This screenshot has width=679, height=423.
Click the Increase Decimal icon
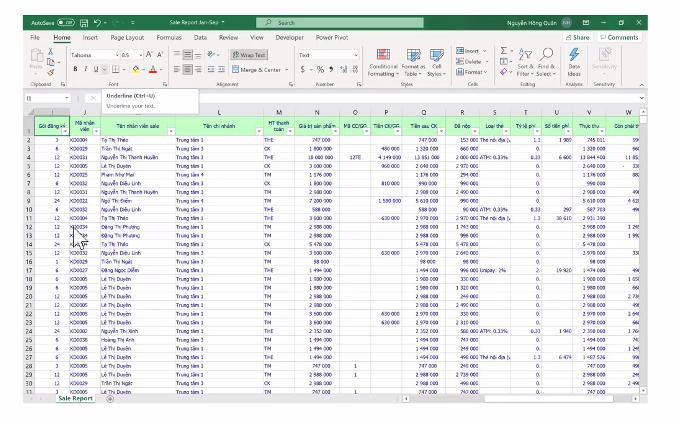344,69
